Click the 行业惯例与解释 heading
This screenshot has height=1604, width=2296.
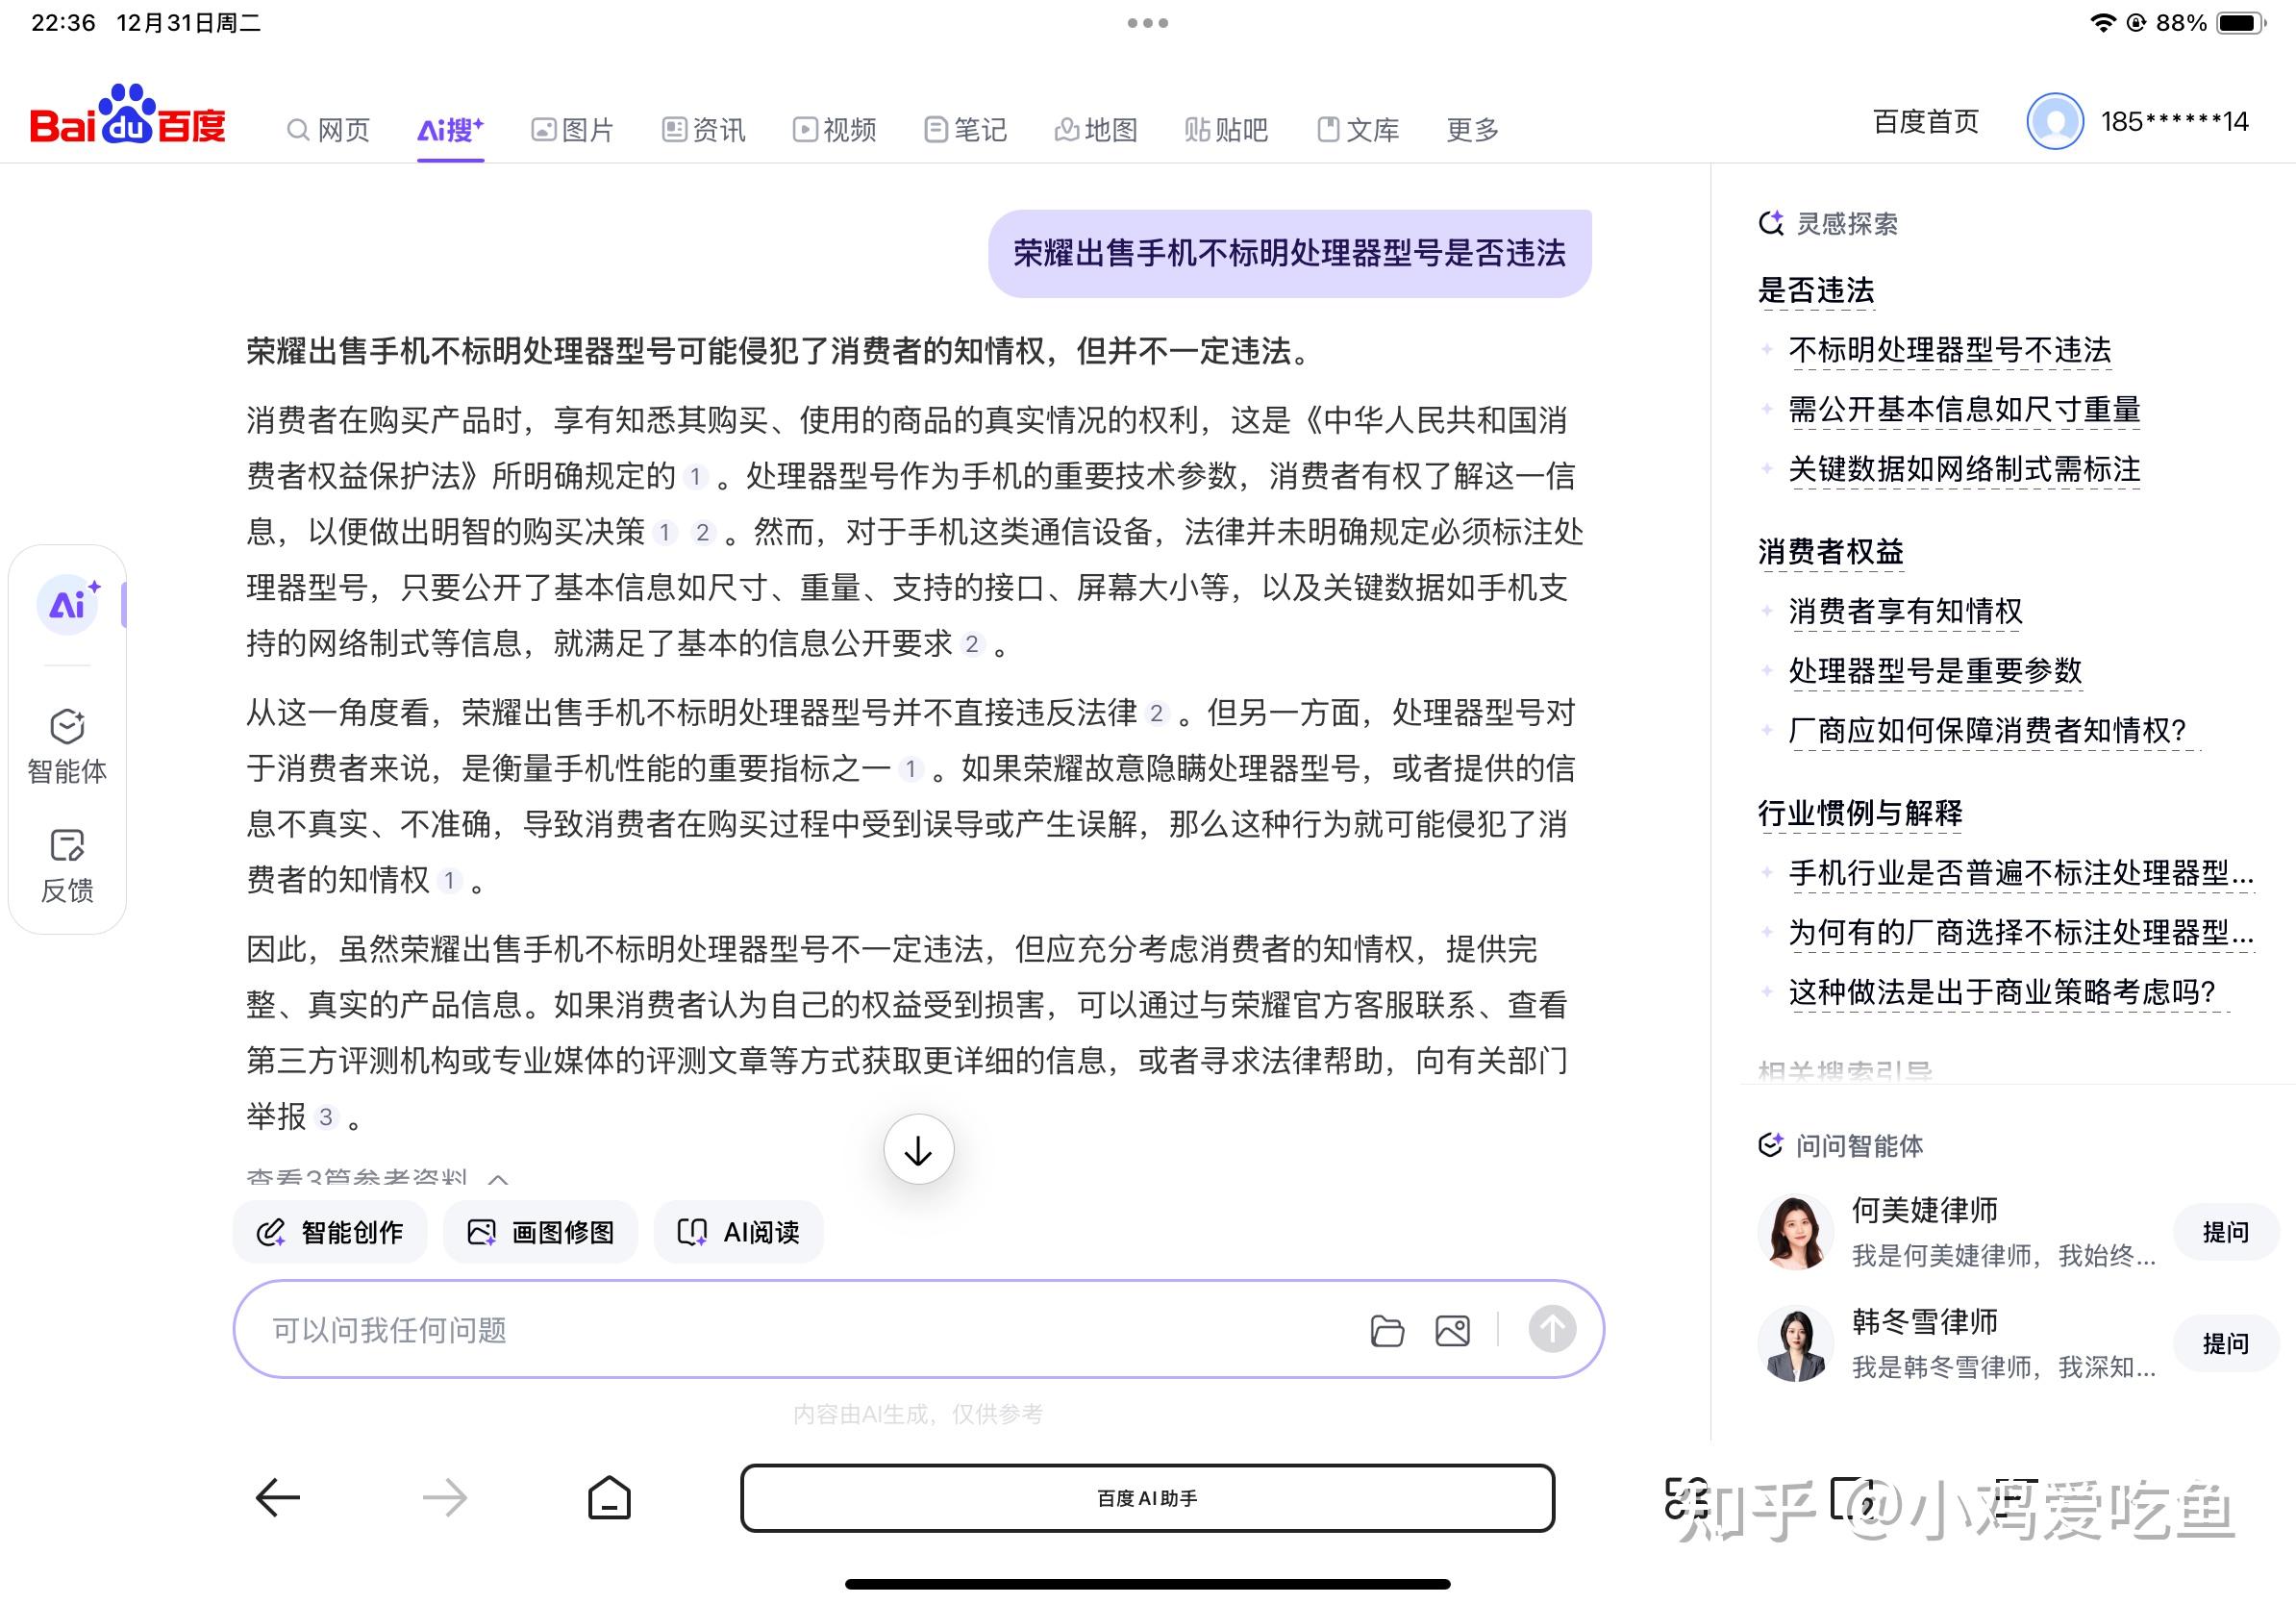1860,813
